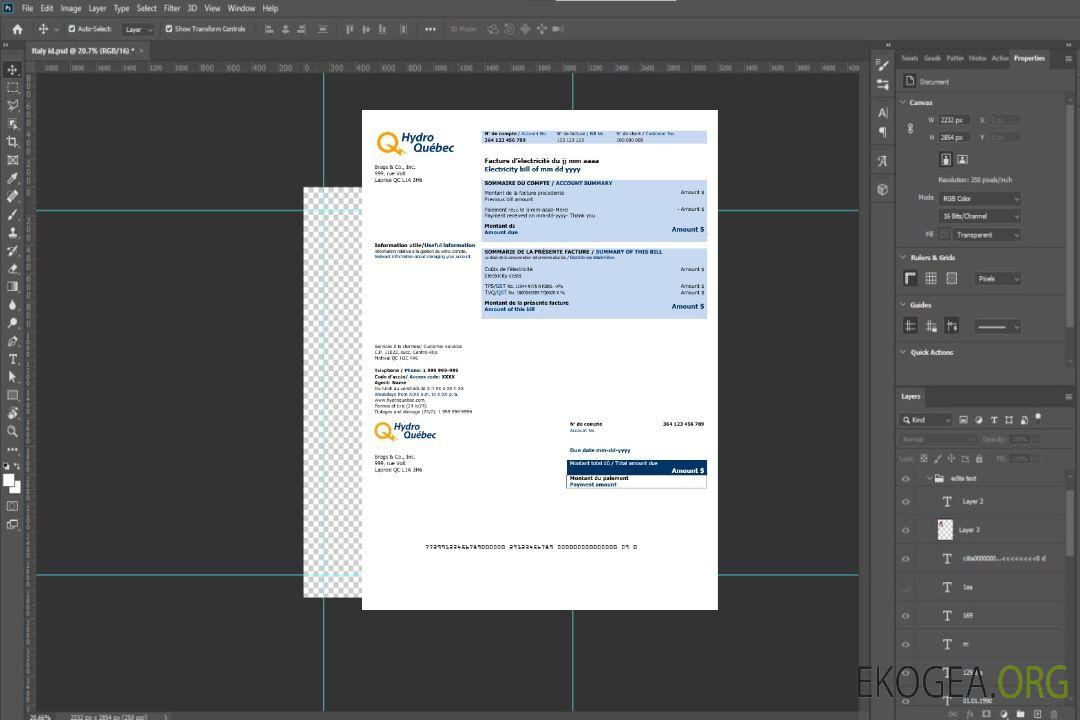Screen dimensions: 1080x720
Task: Hide Layer 2 using its eye icon
Action: point(906,502)
